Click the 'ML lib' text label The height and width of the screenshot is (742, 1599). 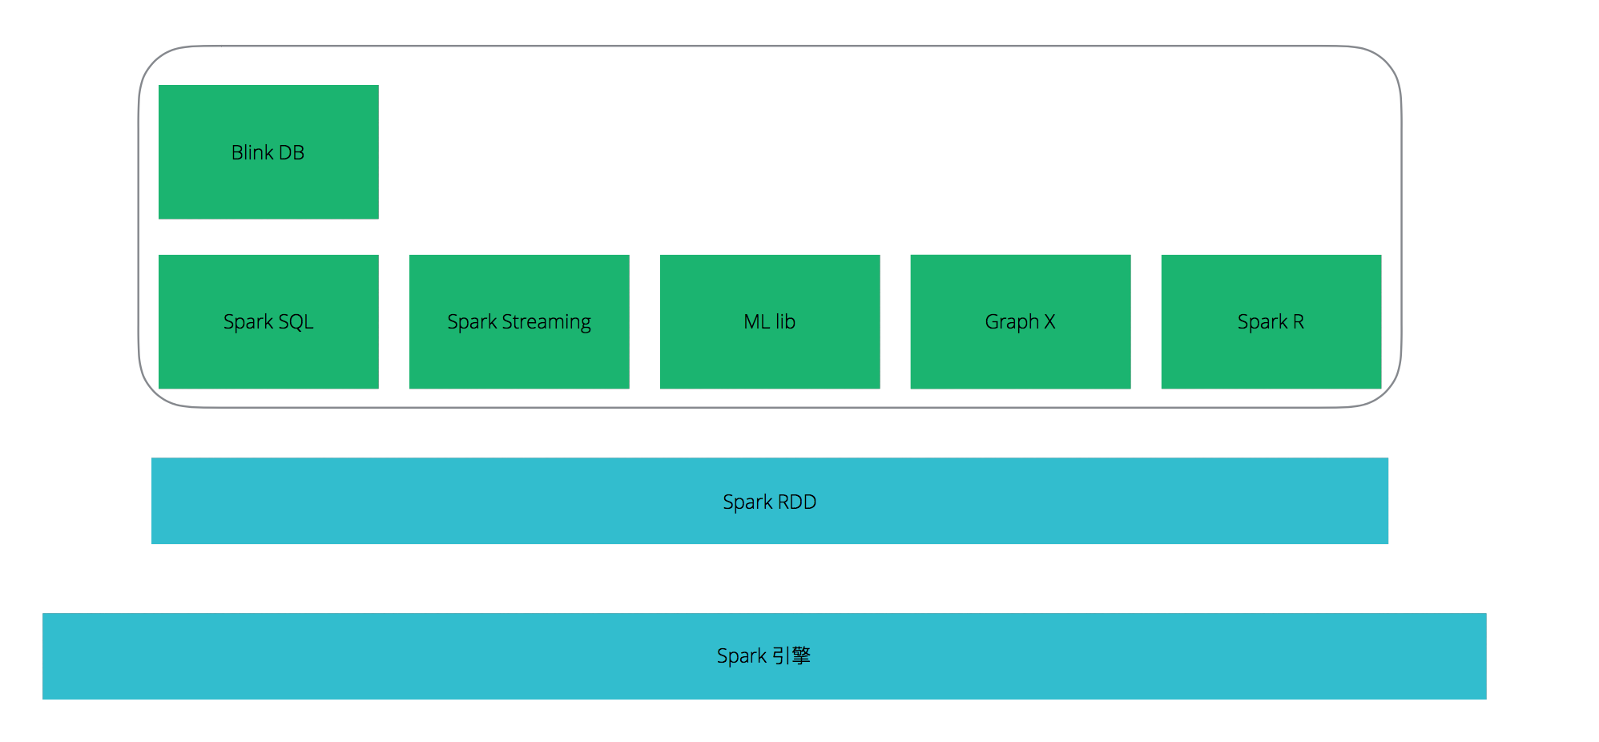click(770, 321)
